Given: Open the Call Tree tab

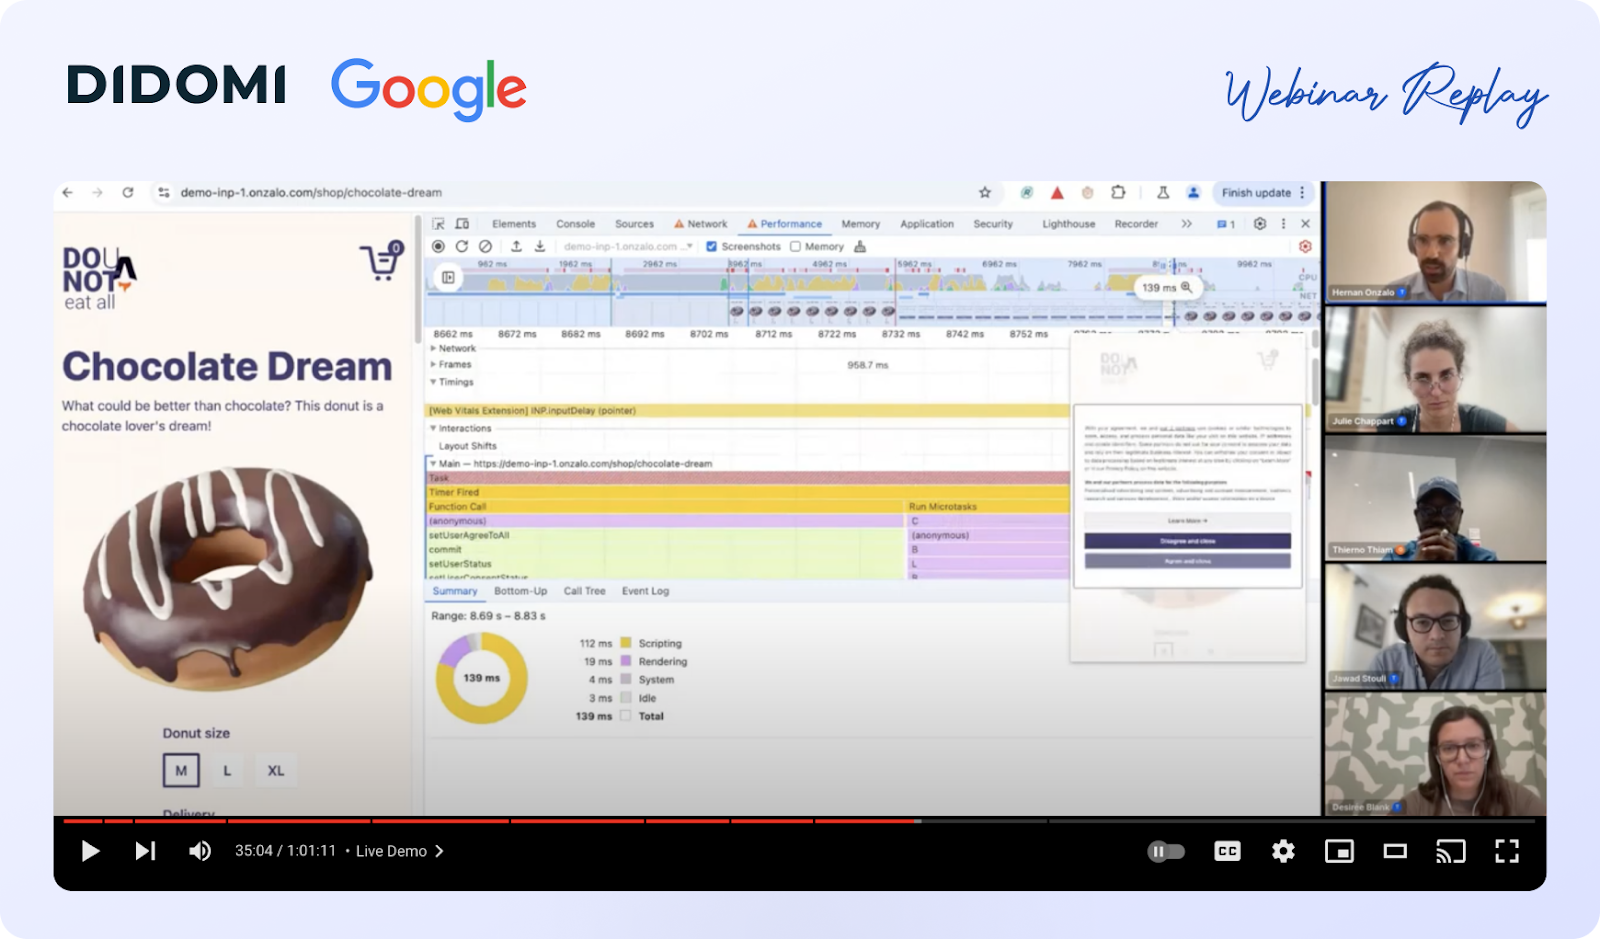Looking at the screenshot, I should (584, 591).
